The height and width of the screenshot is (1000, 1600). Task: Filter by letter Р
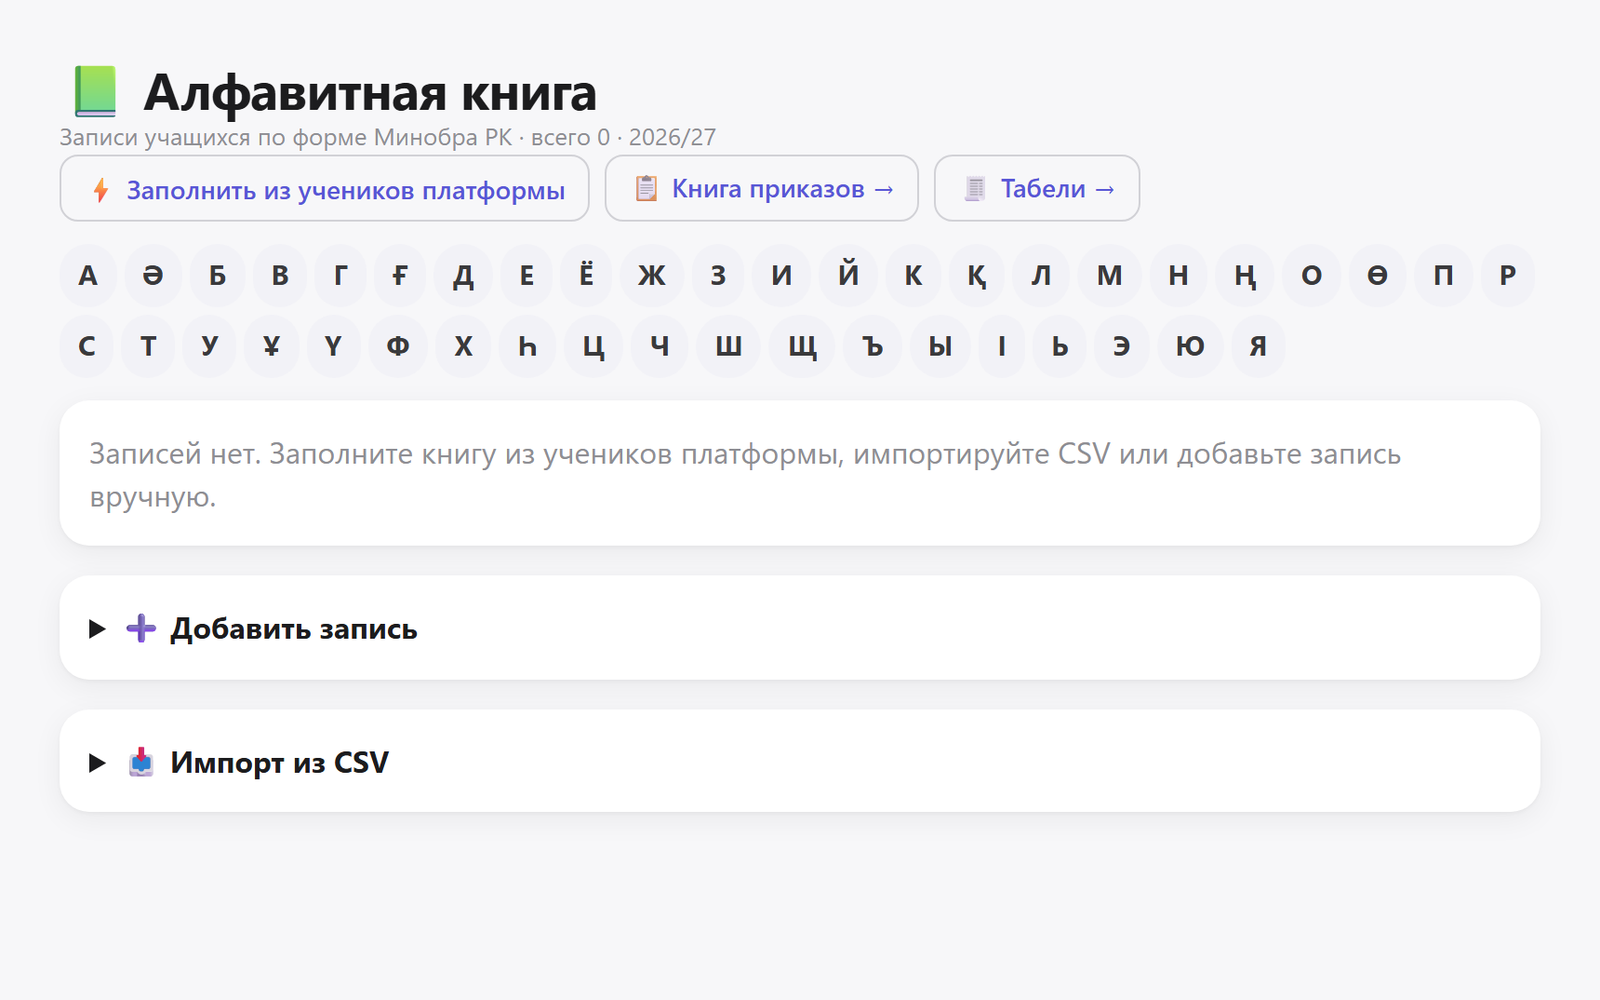(x=1507, y=275)
